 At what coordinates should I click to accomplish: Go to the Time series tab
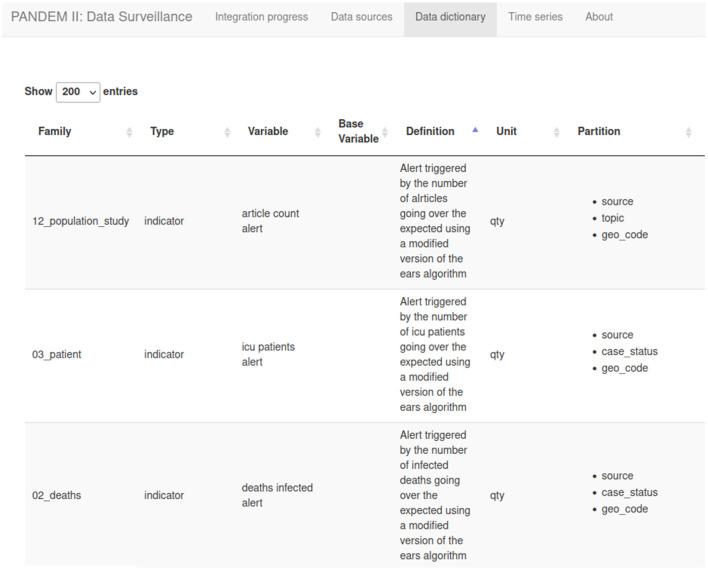pos(535,17)
